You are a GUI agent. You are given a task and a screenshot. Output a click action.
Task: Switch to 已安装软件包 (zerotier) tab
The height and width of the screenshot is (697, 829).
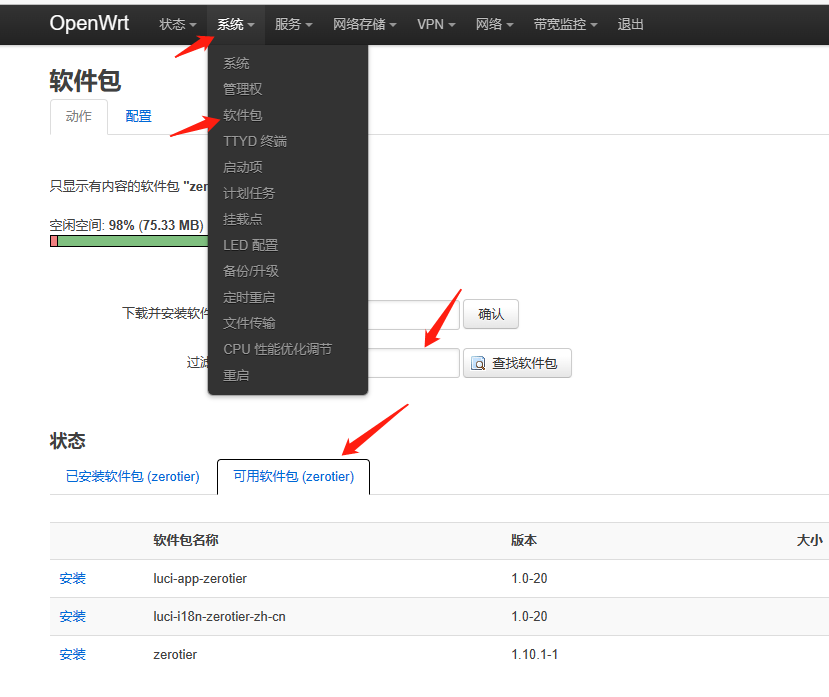tap(133, 476)
